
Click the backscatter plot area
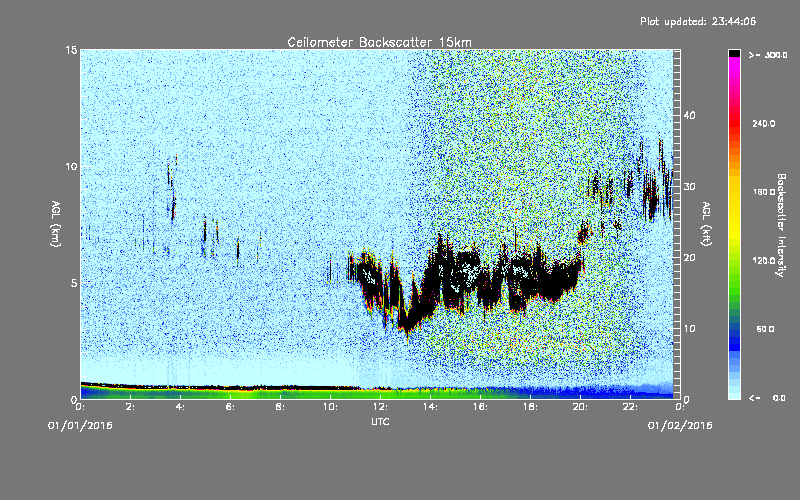point(380,224)
